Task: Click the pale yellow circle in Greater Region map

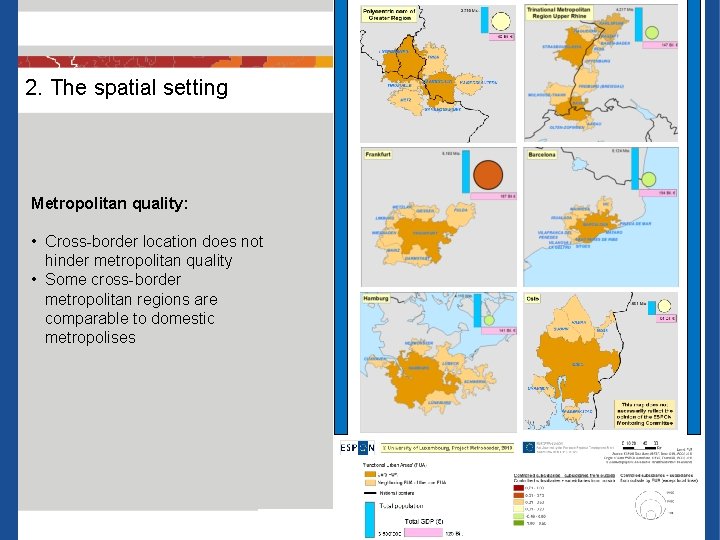Action: coord(501,21)
